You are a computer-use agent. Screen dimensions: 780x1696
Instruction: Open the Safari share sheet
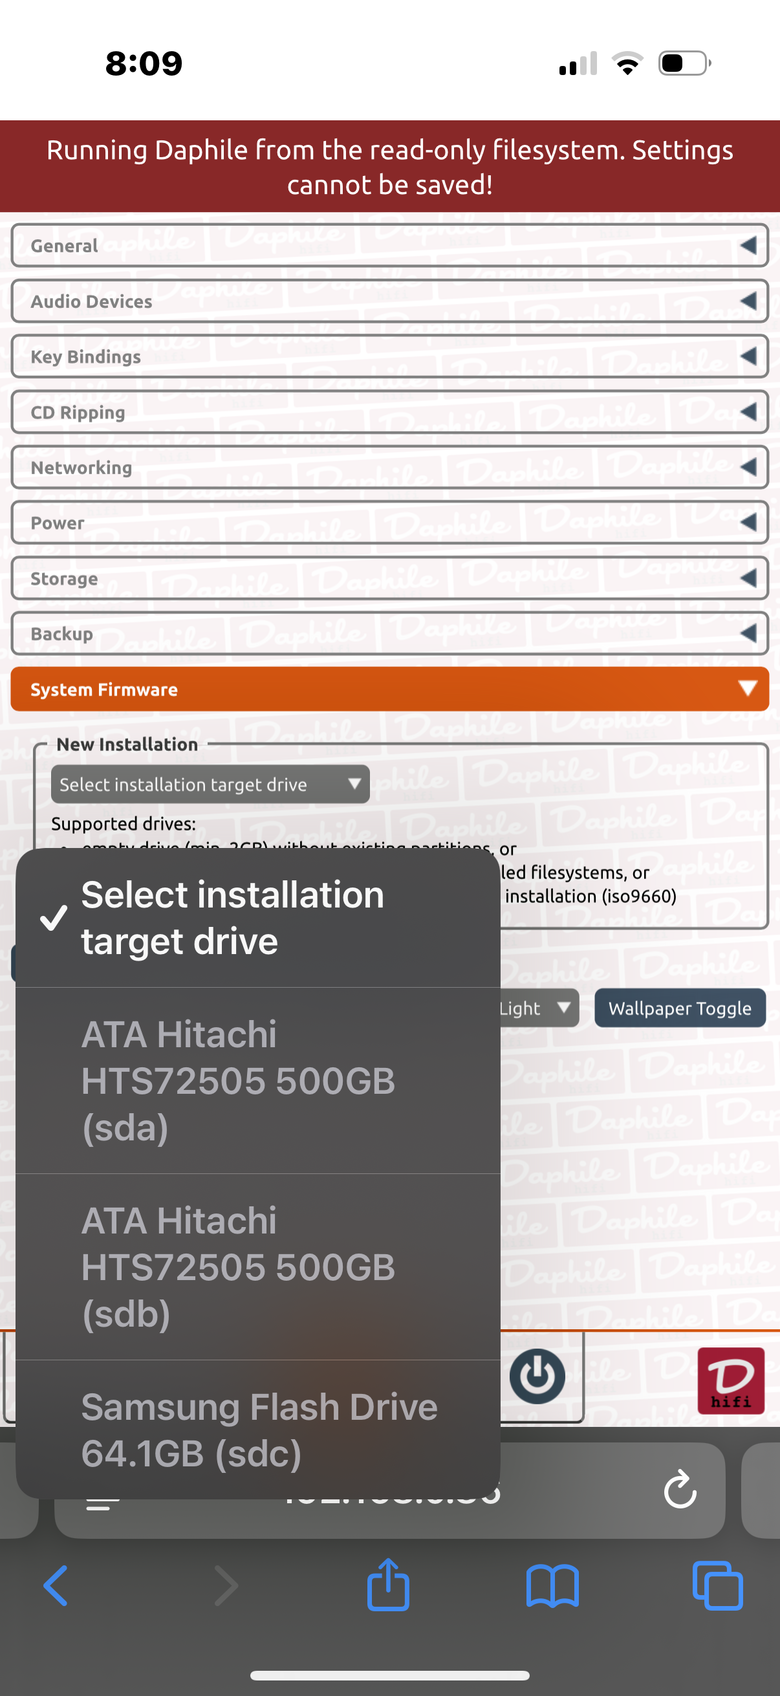(x=388, y=1584)
